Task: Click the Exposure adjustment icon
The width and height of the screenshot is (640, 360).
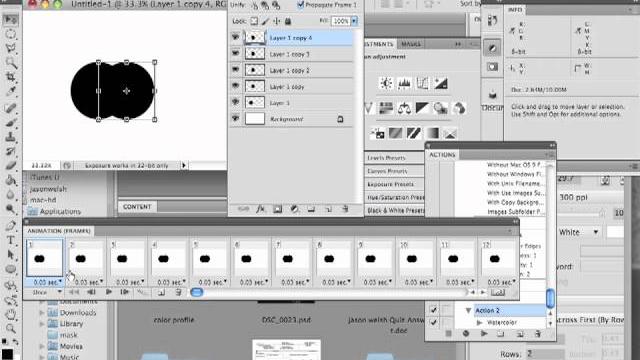Action: [441, 83]
